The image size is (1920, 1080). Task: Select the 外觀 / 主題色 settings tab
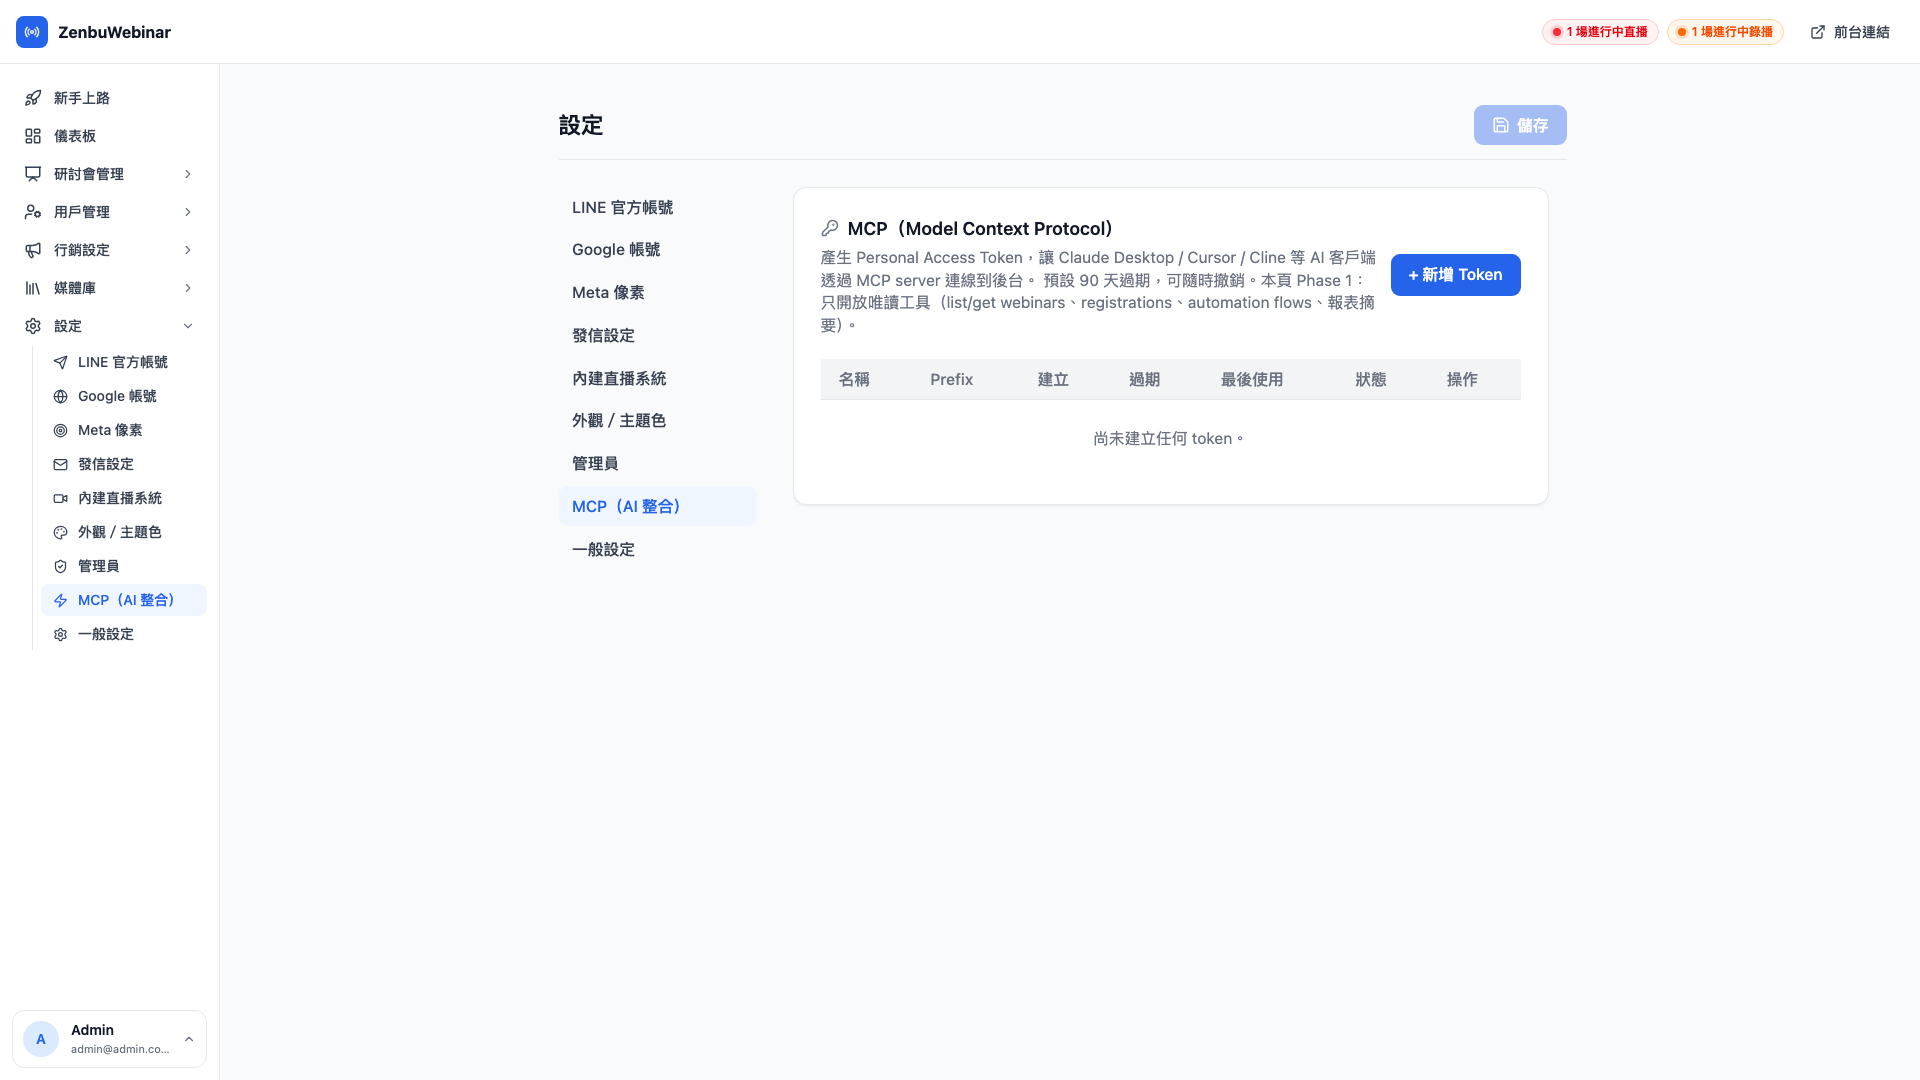658,420
